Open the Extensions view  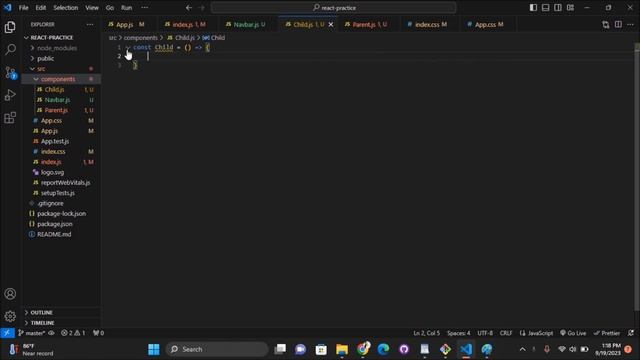coord(10,118)
